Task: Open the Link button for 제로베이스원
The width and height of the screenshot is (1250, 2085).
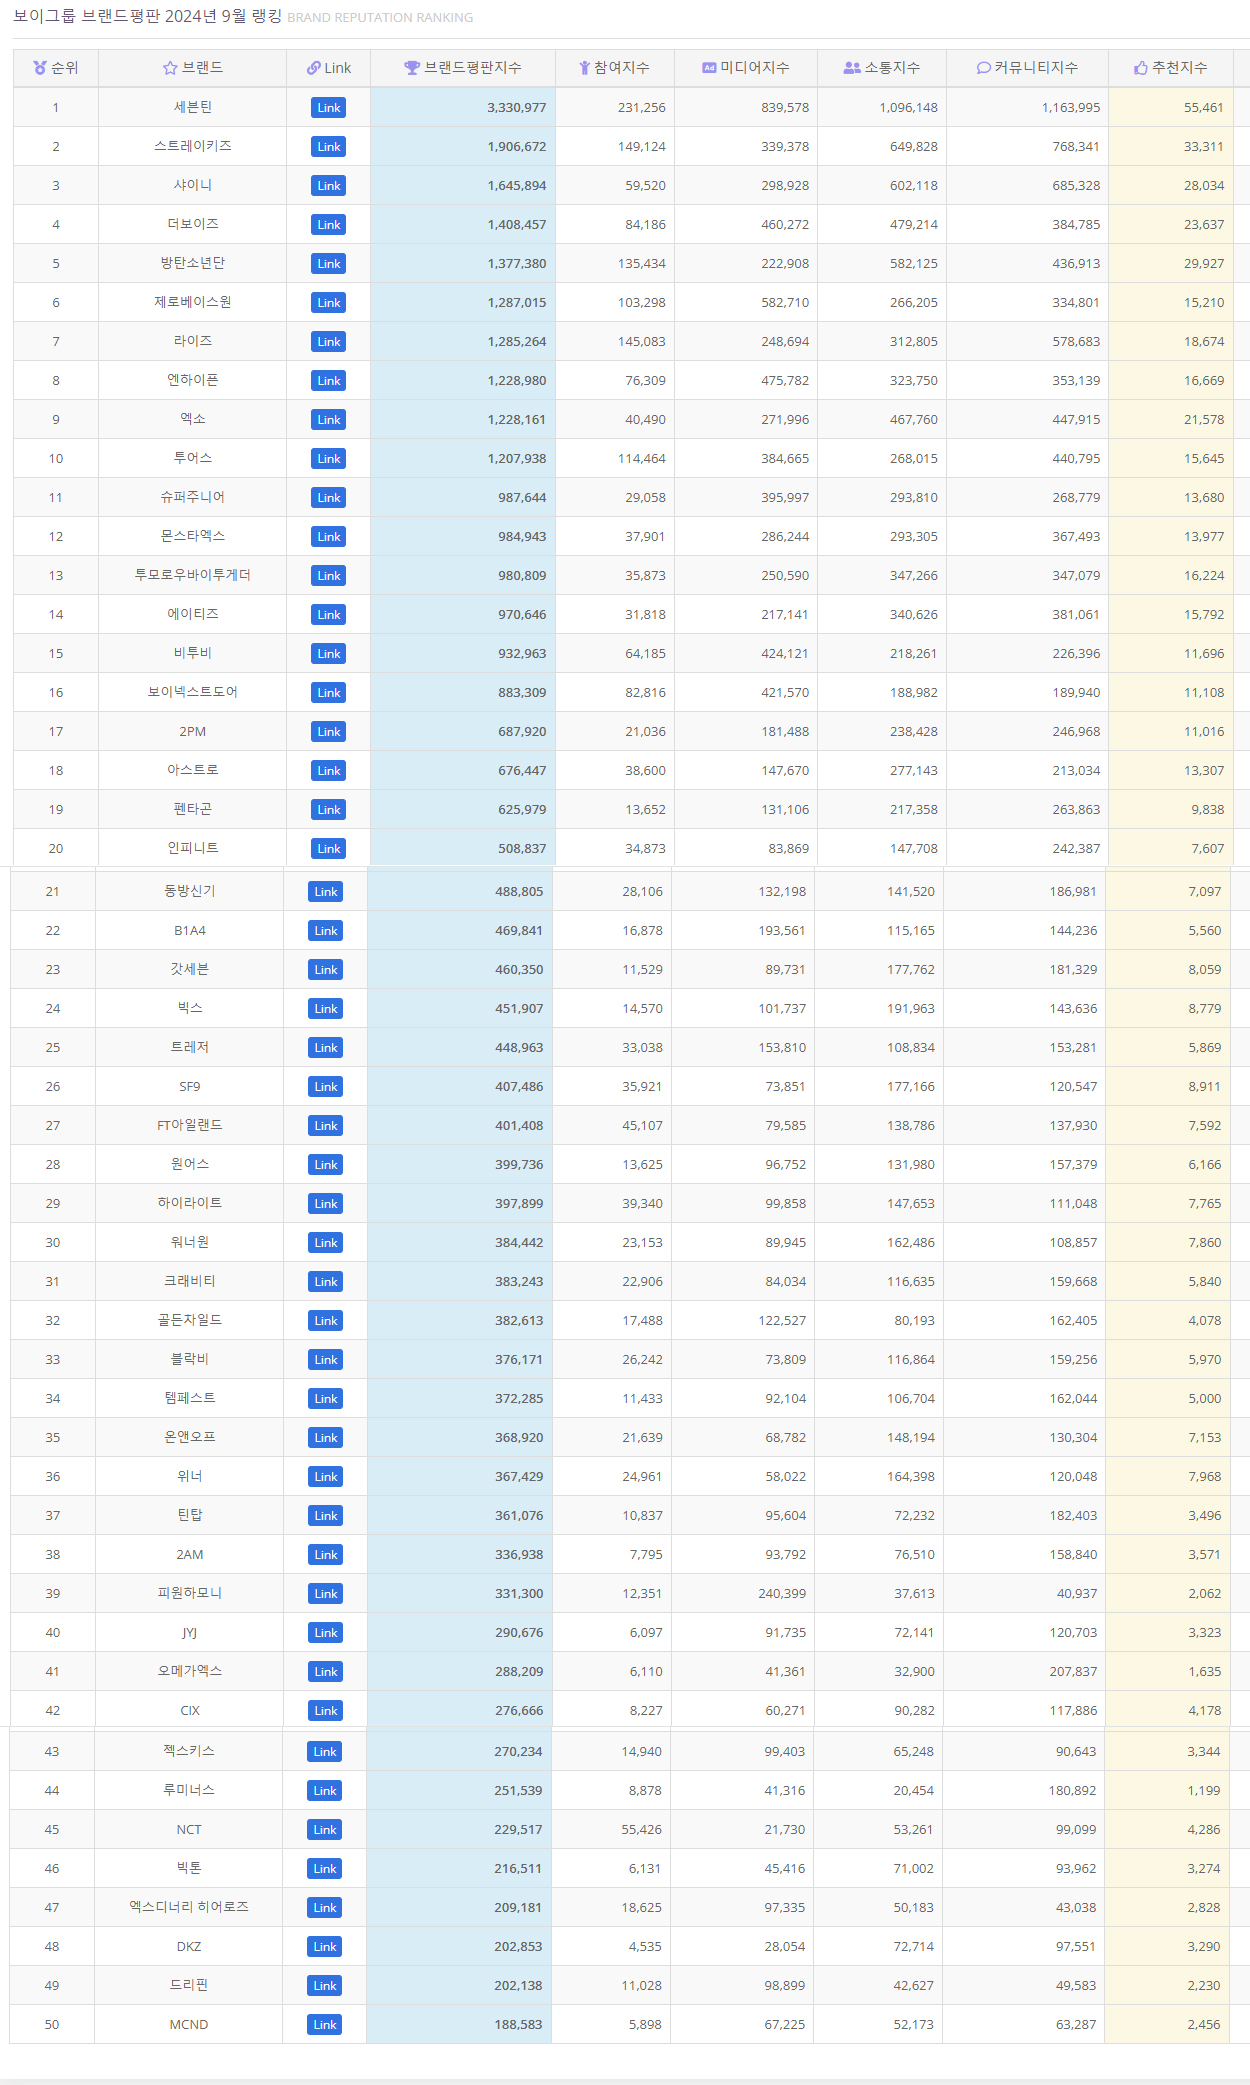Action: tap(329, 303)
